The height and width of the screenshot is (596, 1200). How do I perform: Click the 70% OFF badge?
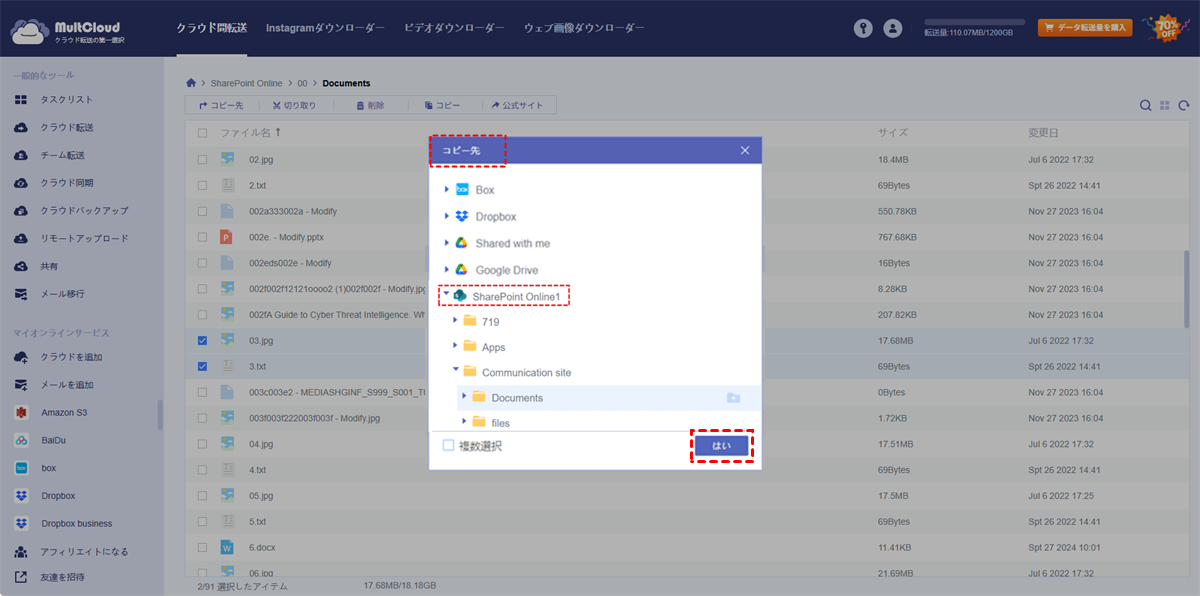click(1166, 27)
